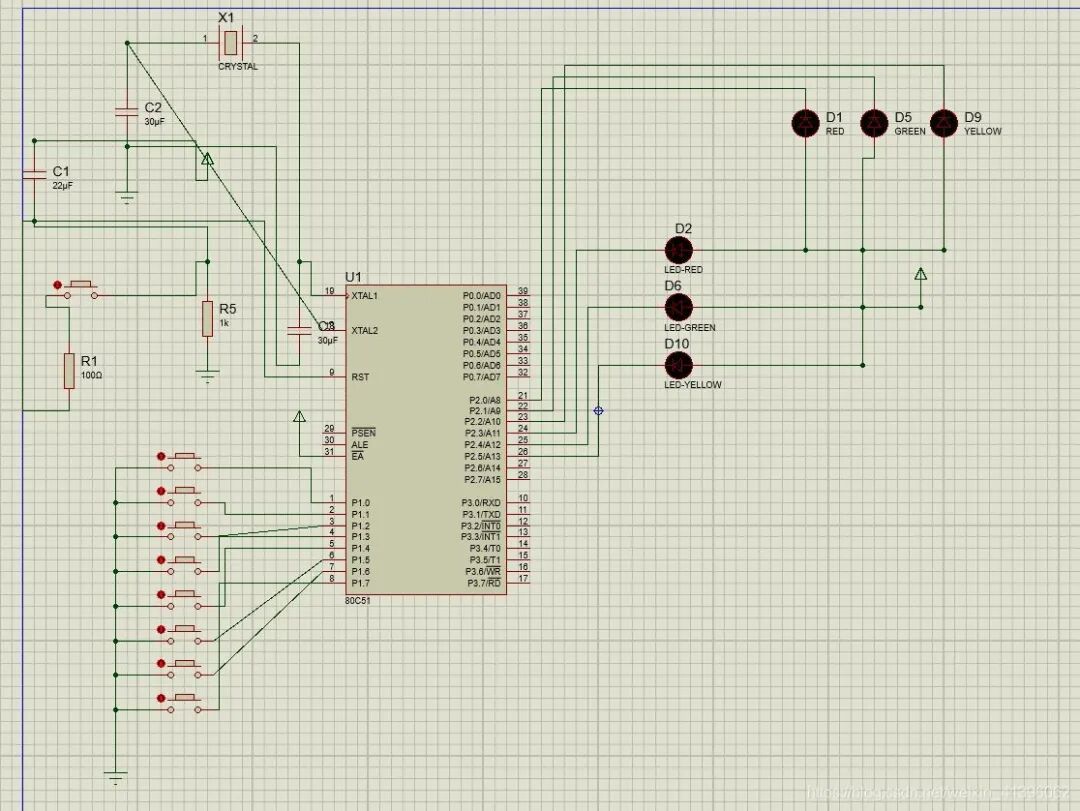Image resolution: width=1080 pixels, height=811 pixels.
Task: Click capacitor C1 marked 22µF
Action: click(36, 172)
